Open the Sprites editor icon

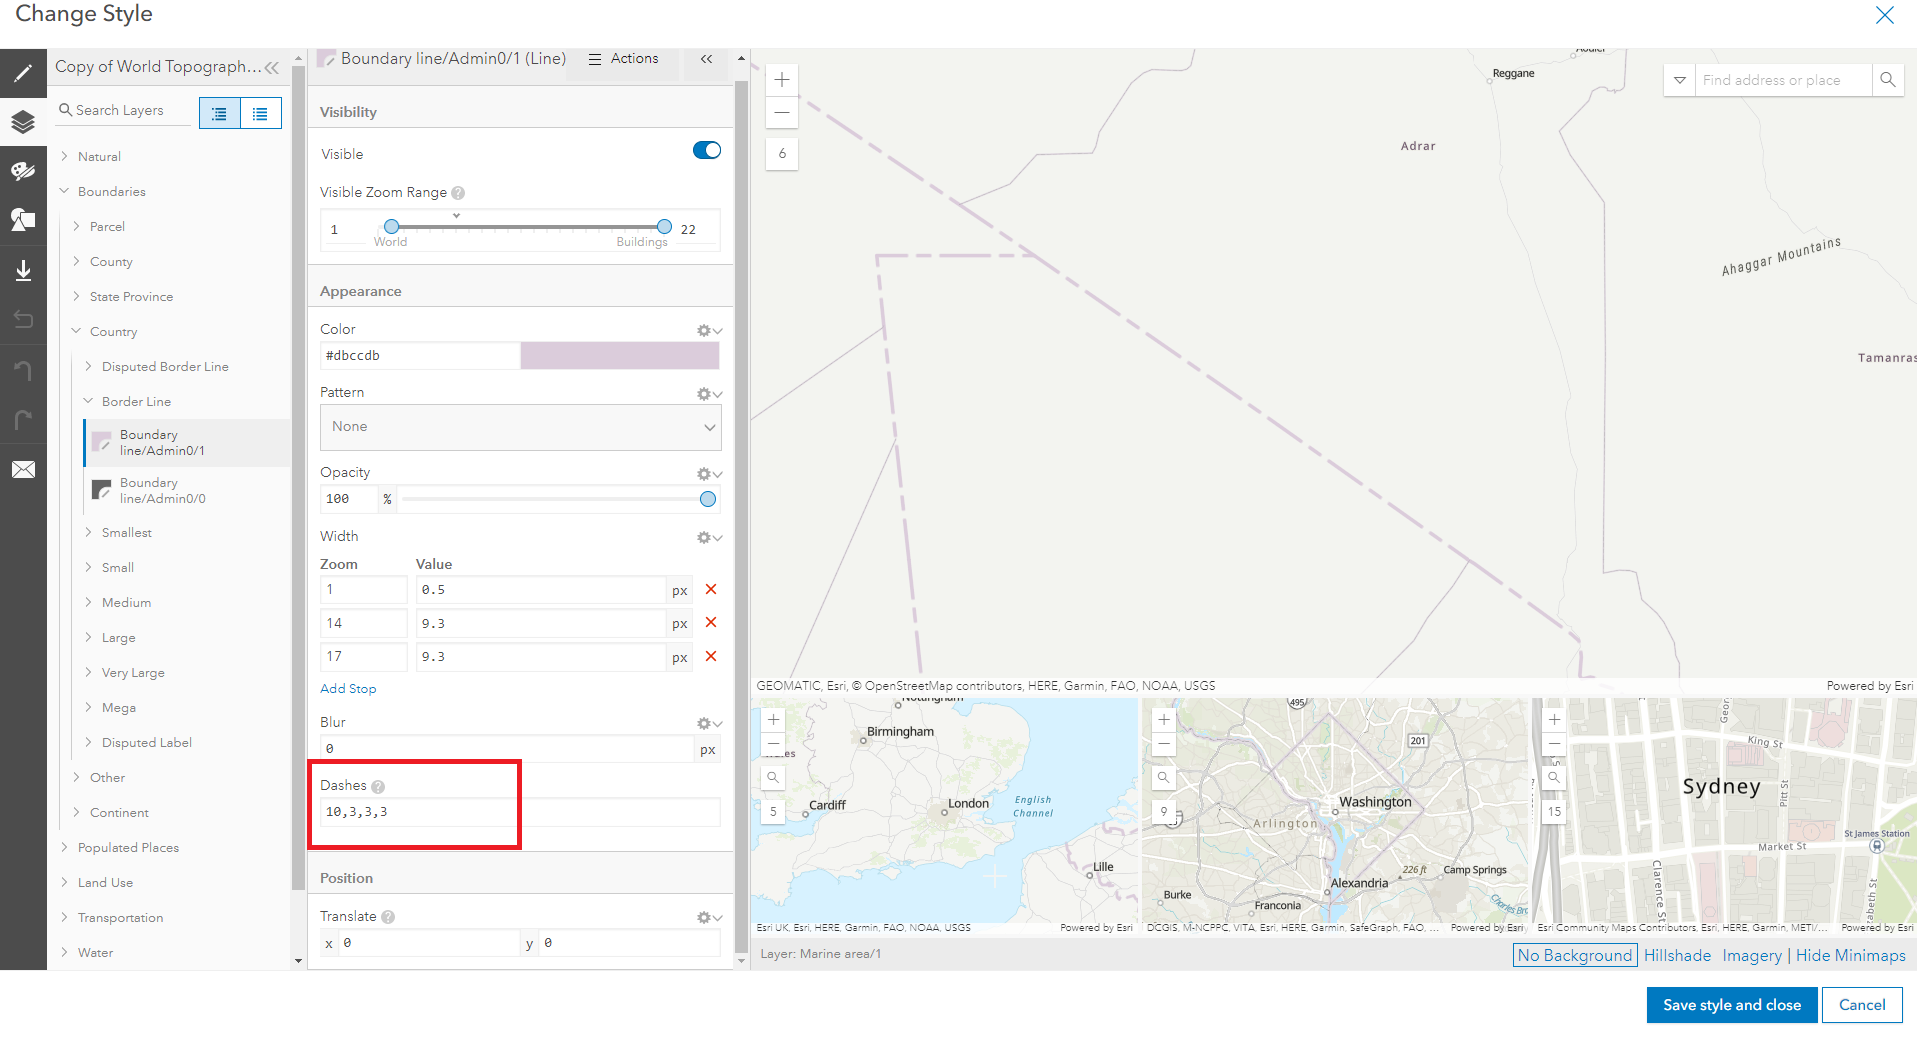tap(24, 220)
